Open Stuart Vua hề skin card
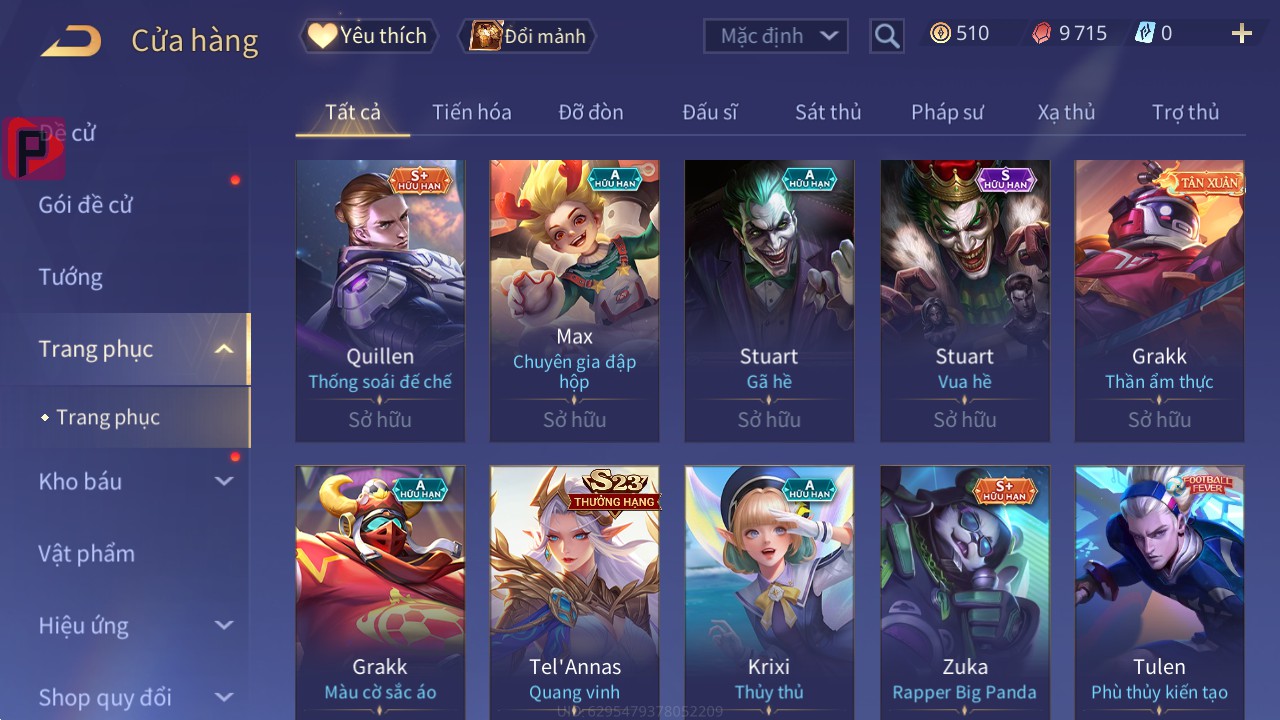 [965, 300]
